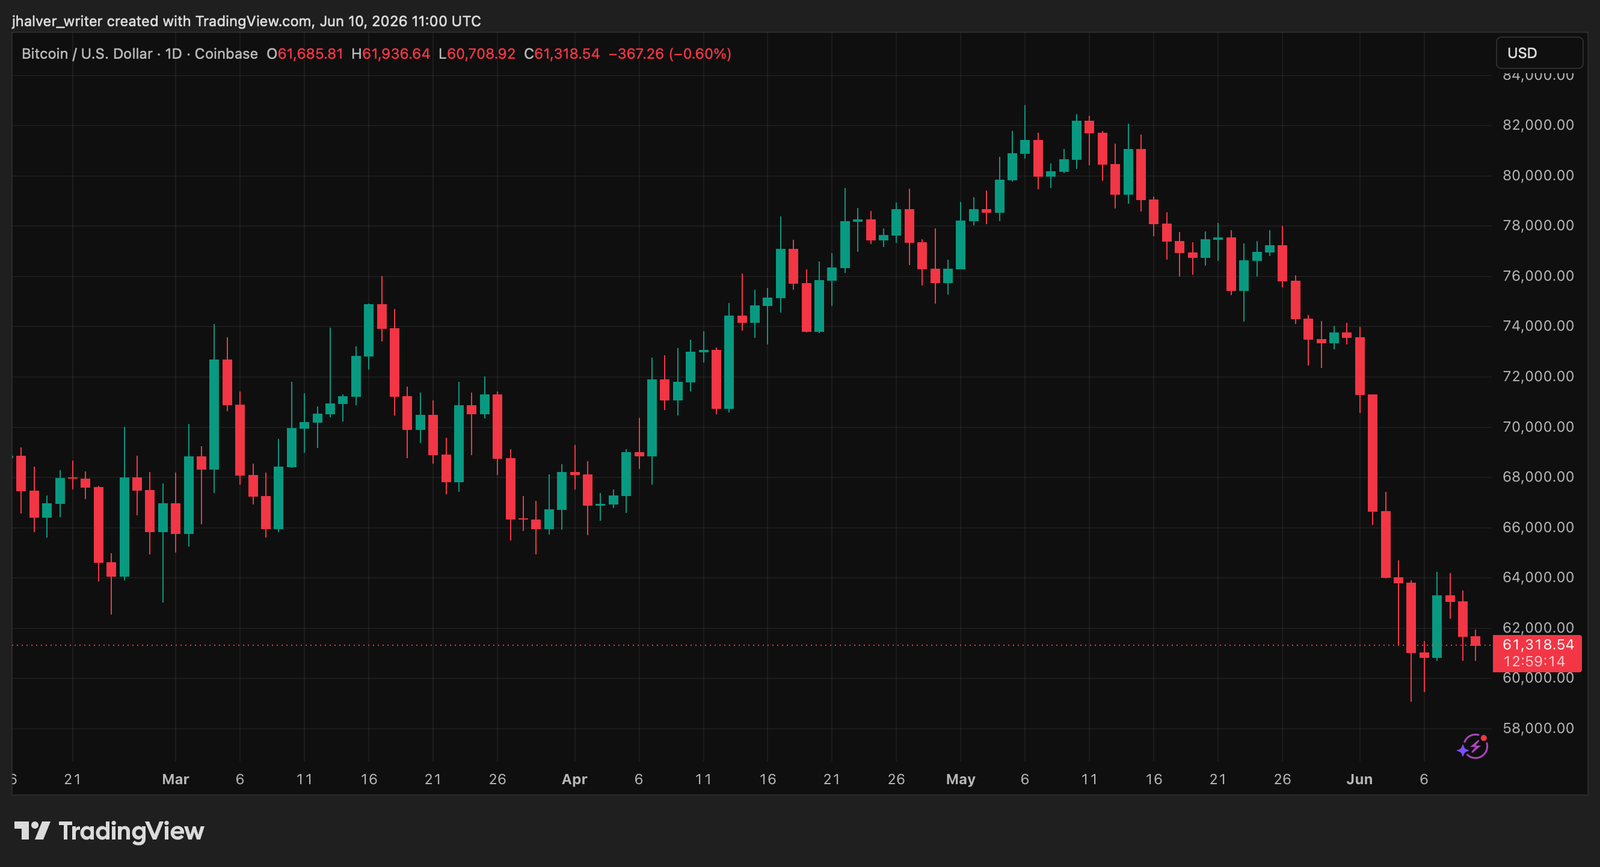
Task: Click the 70,000.00 price axis label
Action: pyautogui.click(x=1538, y=427)
